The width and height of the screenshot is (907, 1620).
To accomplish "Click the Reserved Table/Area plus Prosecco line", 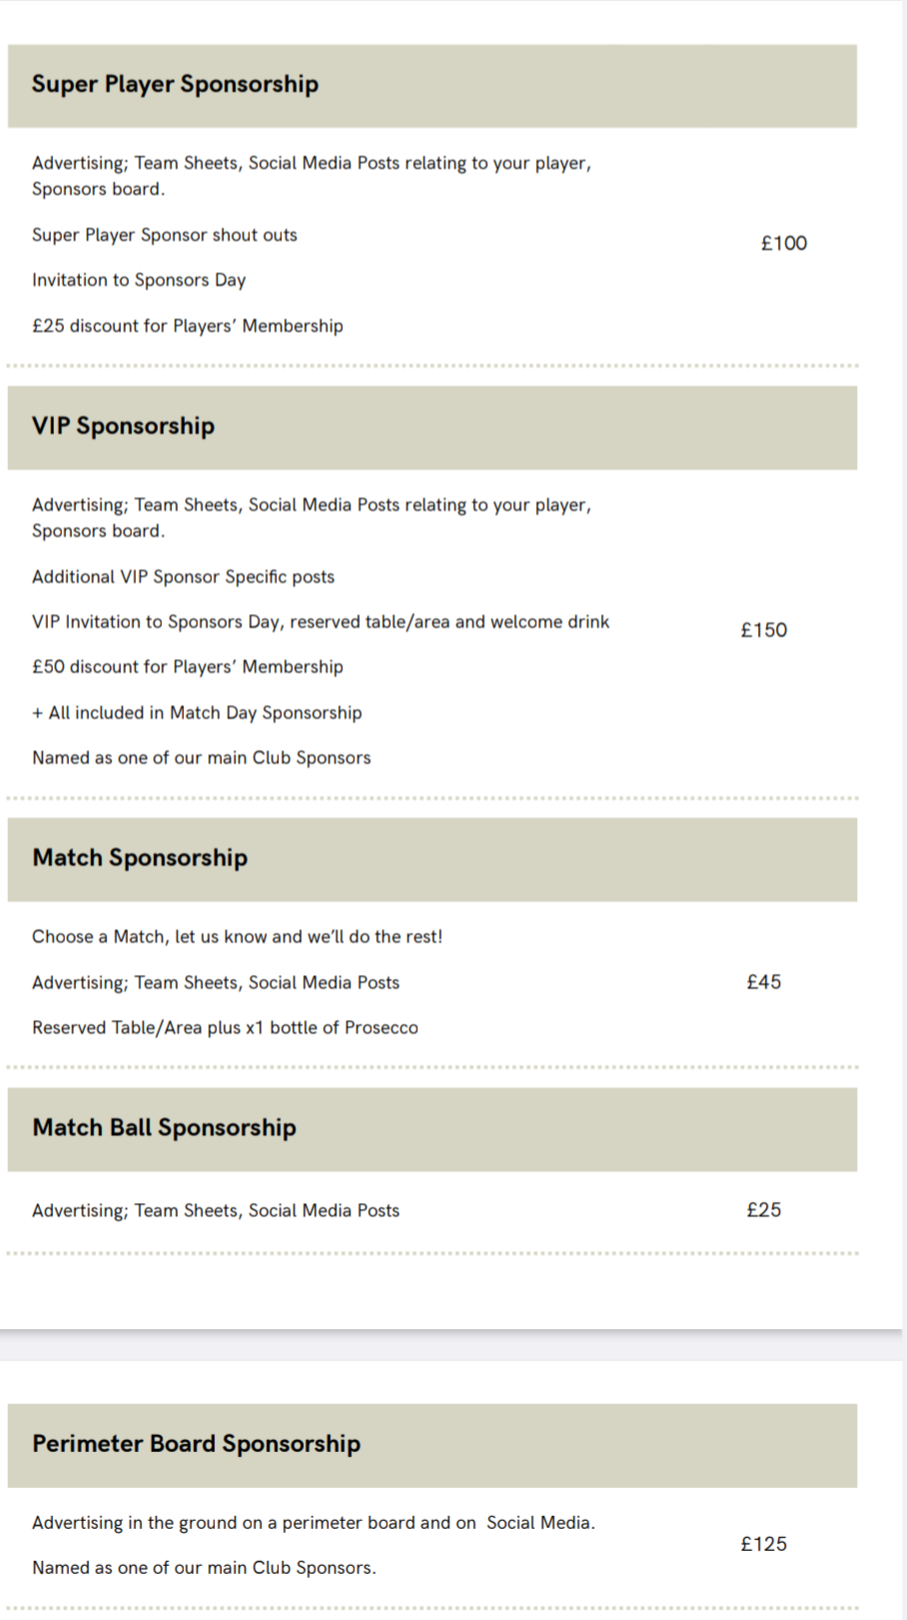I will pyautogui.click(x=225, y=1028).
